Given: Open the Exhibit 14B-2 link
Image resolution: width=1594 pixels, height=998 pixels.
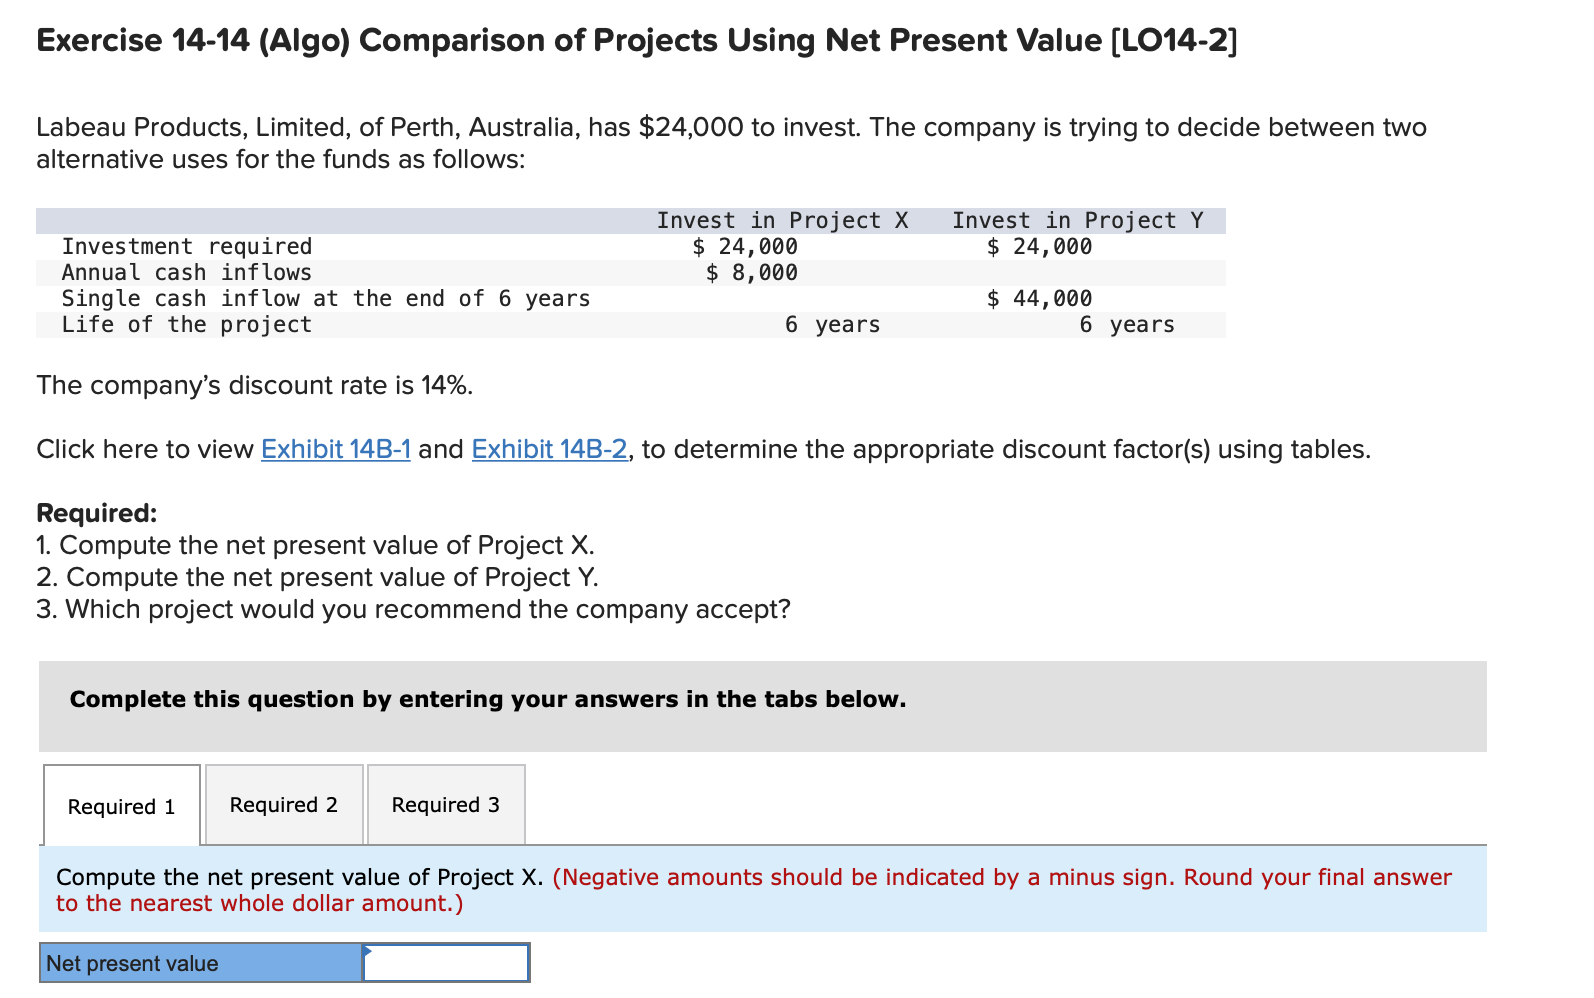Looking at the screenshot, I should click(550, 449).
